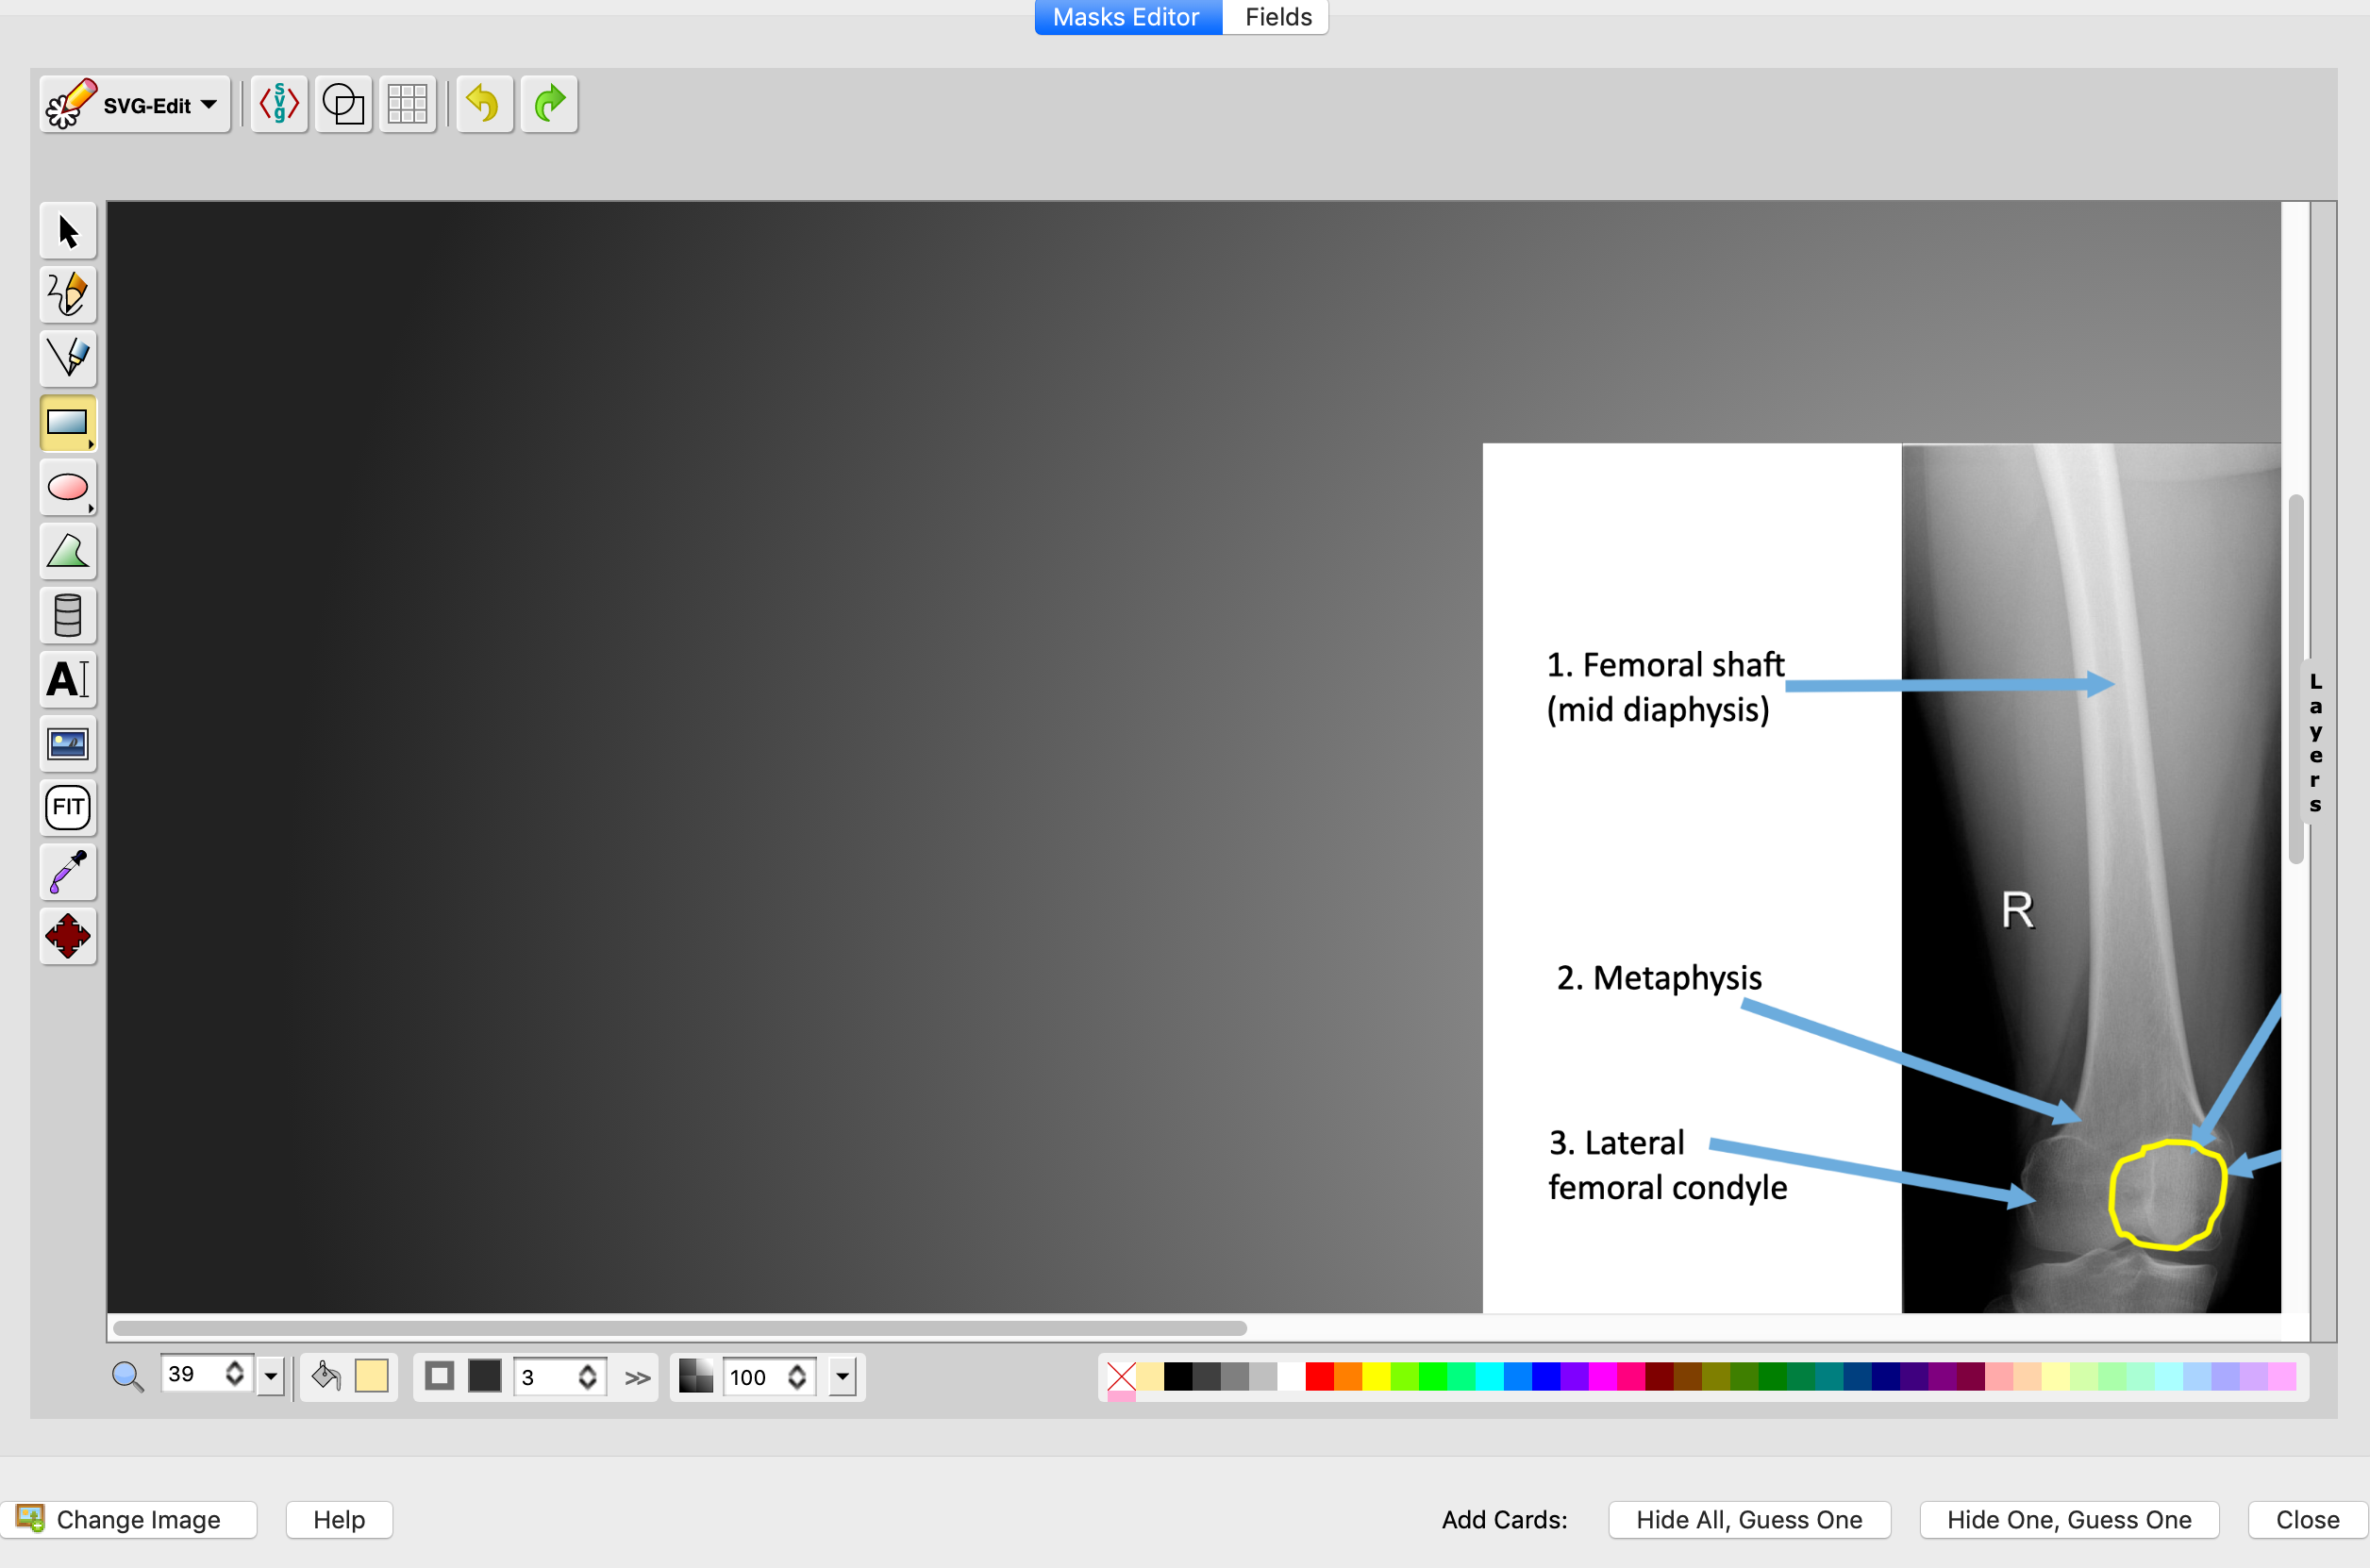This screenshot has width=2370, height=1568.
Task: Select the arrow selection tool
Action: [x=66, y=230]
